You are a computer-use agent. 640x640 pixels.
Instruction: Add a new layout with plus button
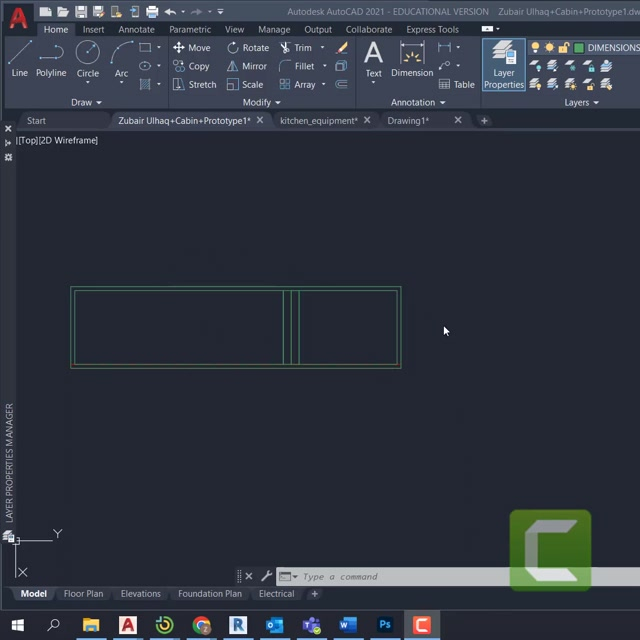[x=314, y=594]
